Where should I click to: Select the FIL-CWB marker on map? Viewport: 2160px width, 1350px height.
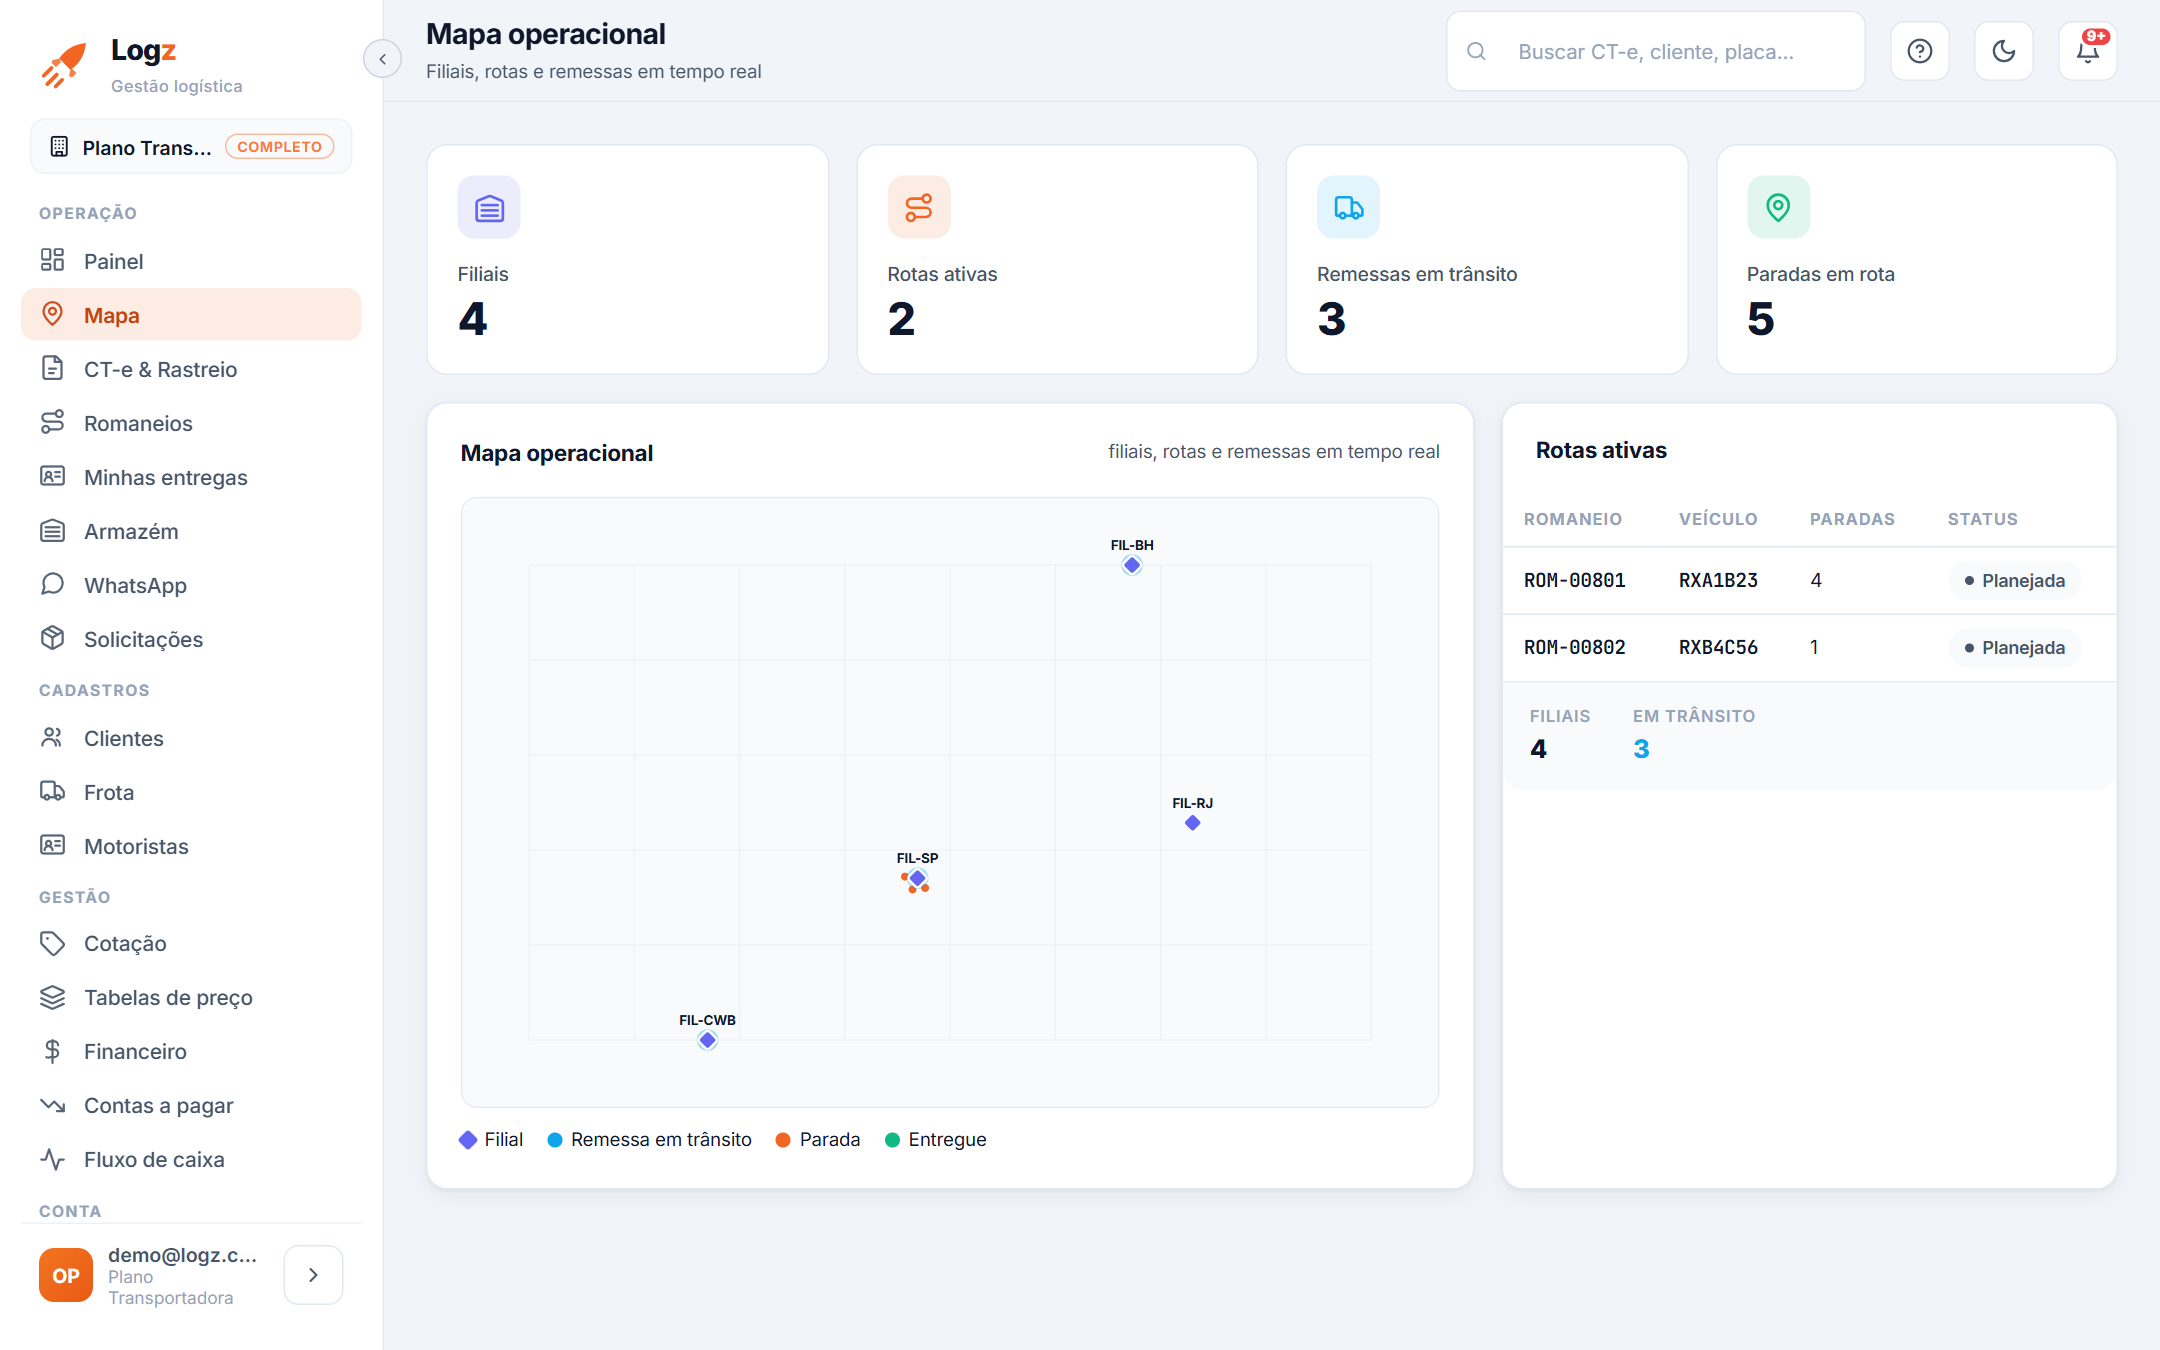point(707,1040)
